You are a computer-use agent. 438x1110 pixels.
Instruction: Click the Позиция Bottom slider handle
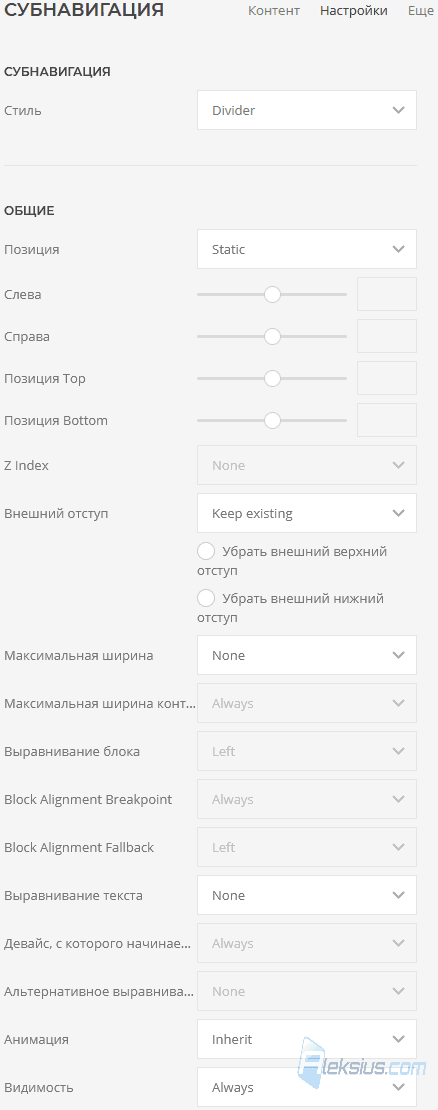click(272, 420)
